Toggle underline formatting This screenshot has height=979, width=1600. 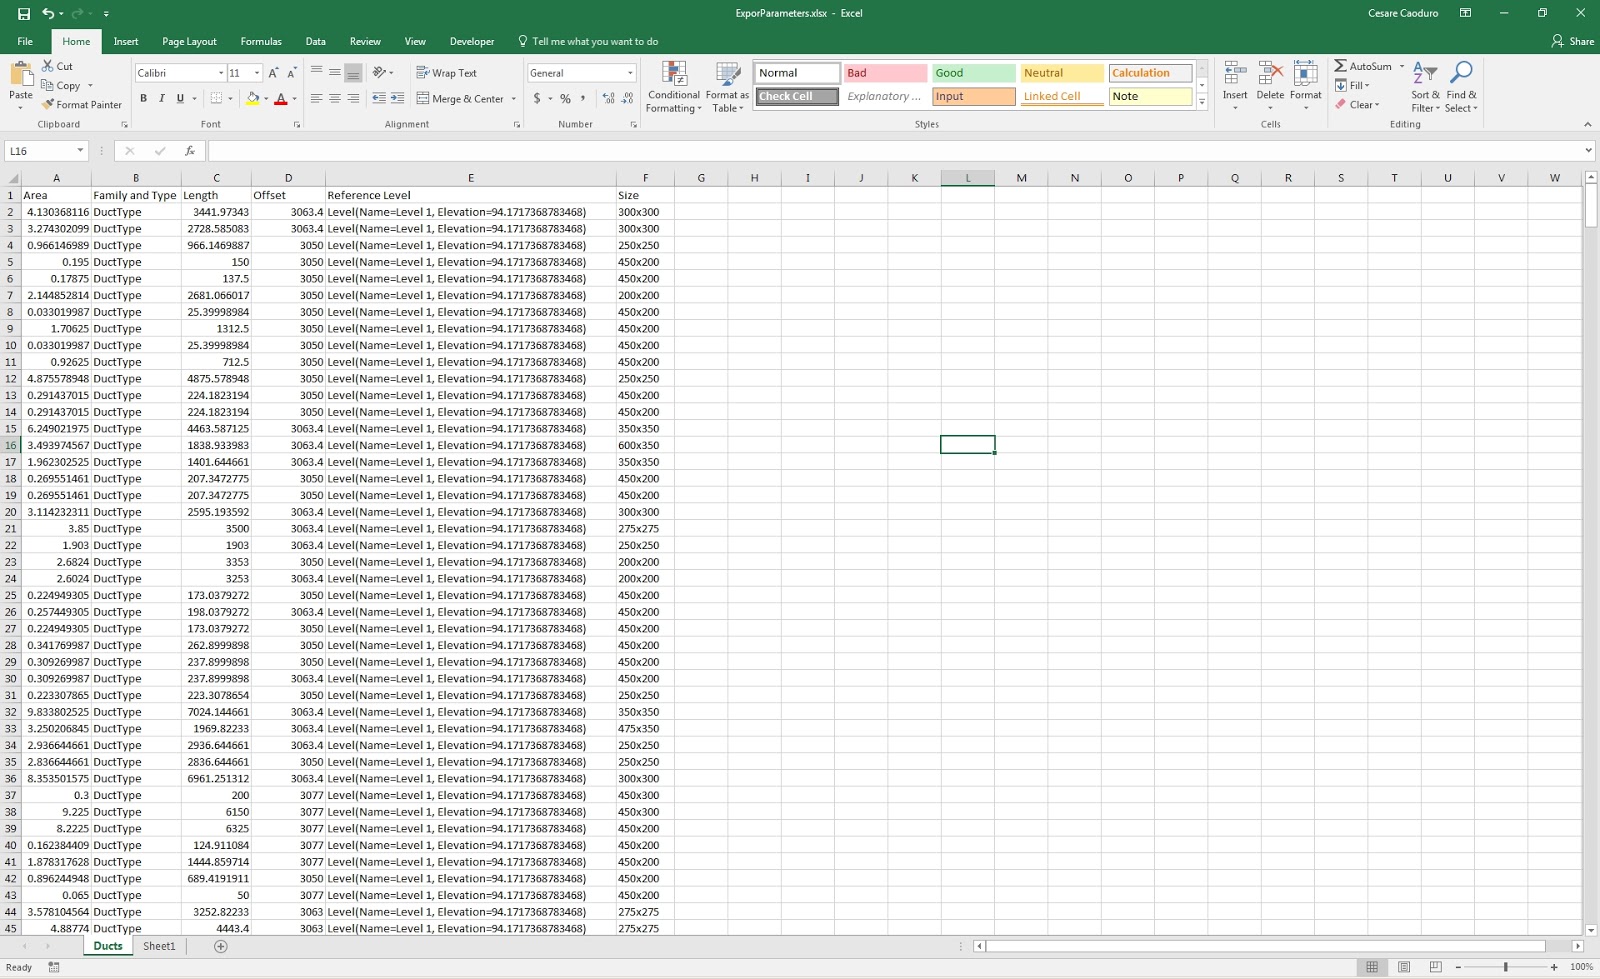[x=178, y=98]
